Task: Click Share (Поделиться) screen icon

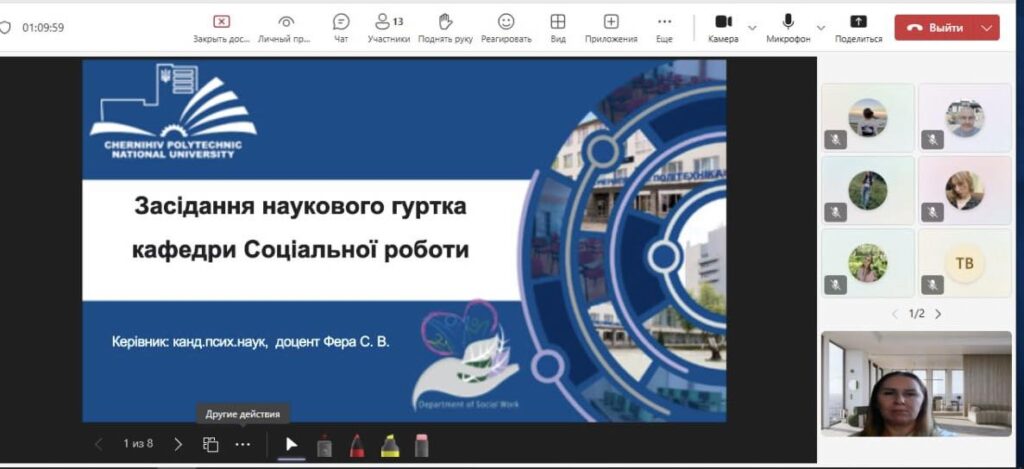Action: 858,26
